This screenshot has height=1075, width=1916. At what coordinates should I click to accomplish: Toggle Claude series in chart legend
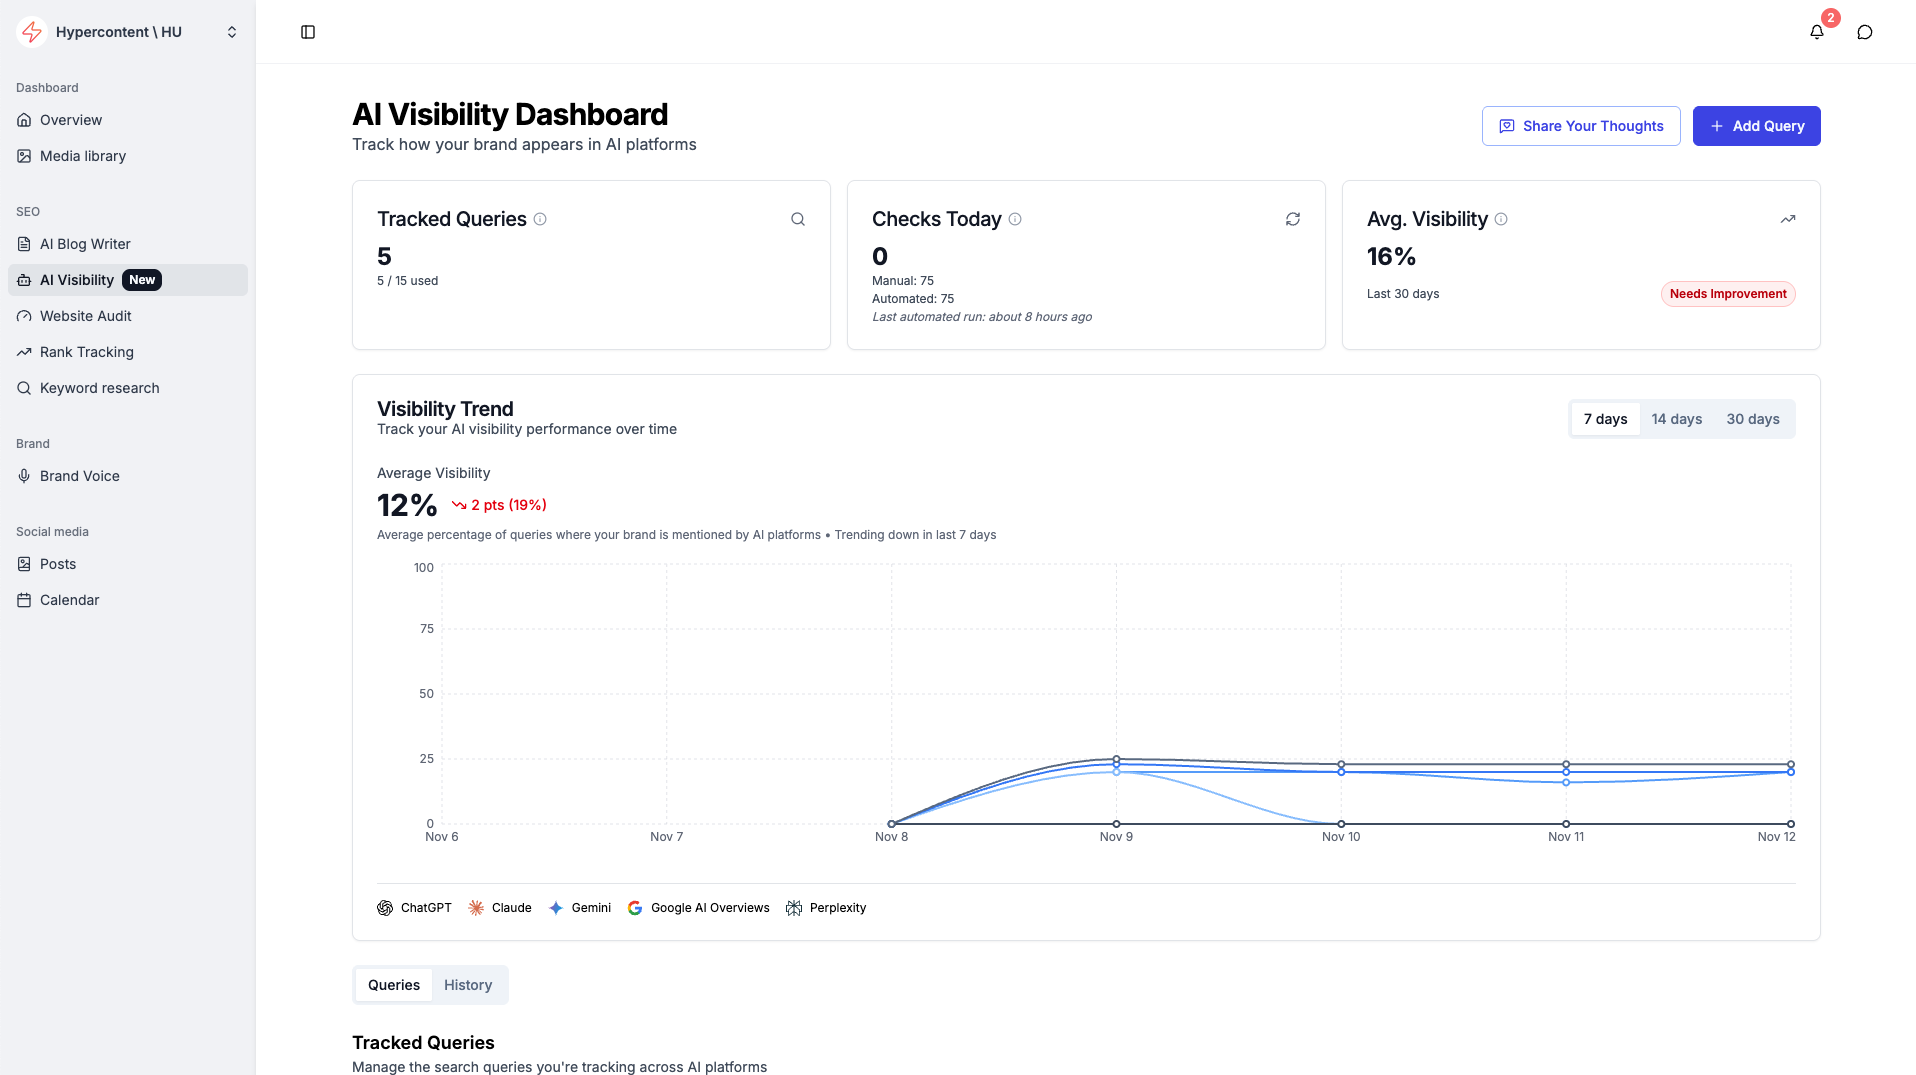[x=500, y=908]
